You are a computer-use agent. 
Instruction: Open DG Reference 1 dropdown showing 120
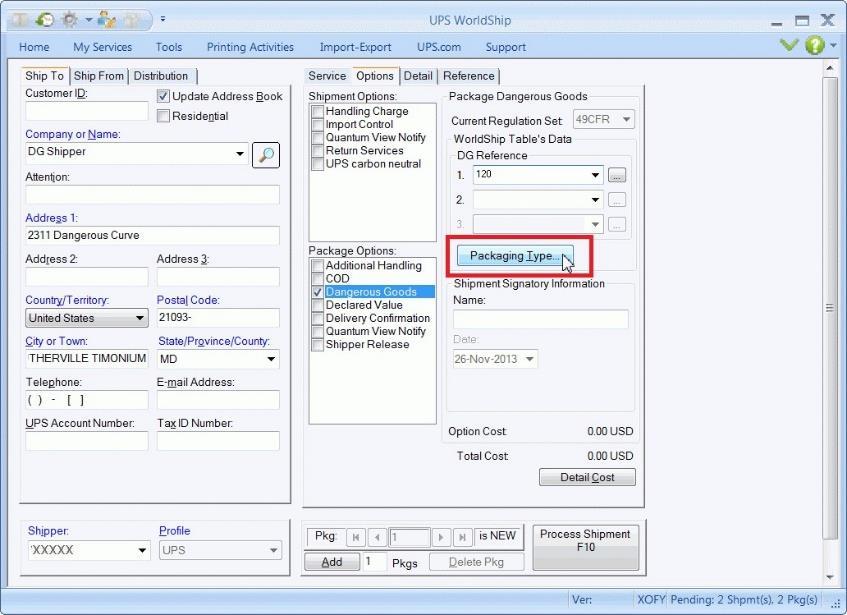pos(595,175)
